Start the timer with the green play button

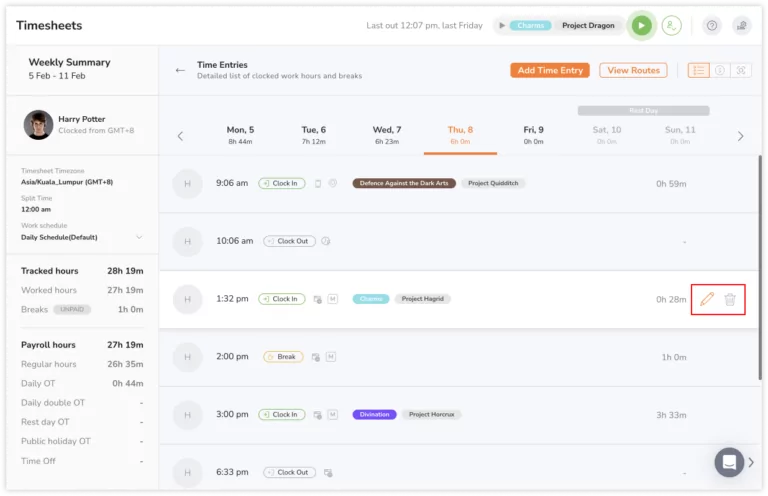click(x=641, y=25)
